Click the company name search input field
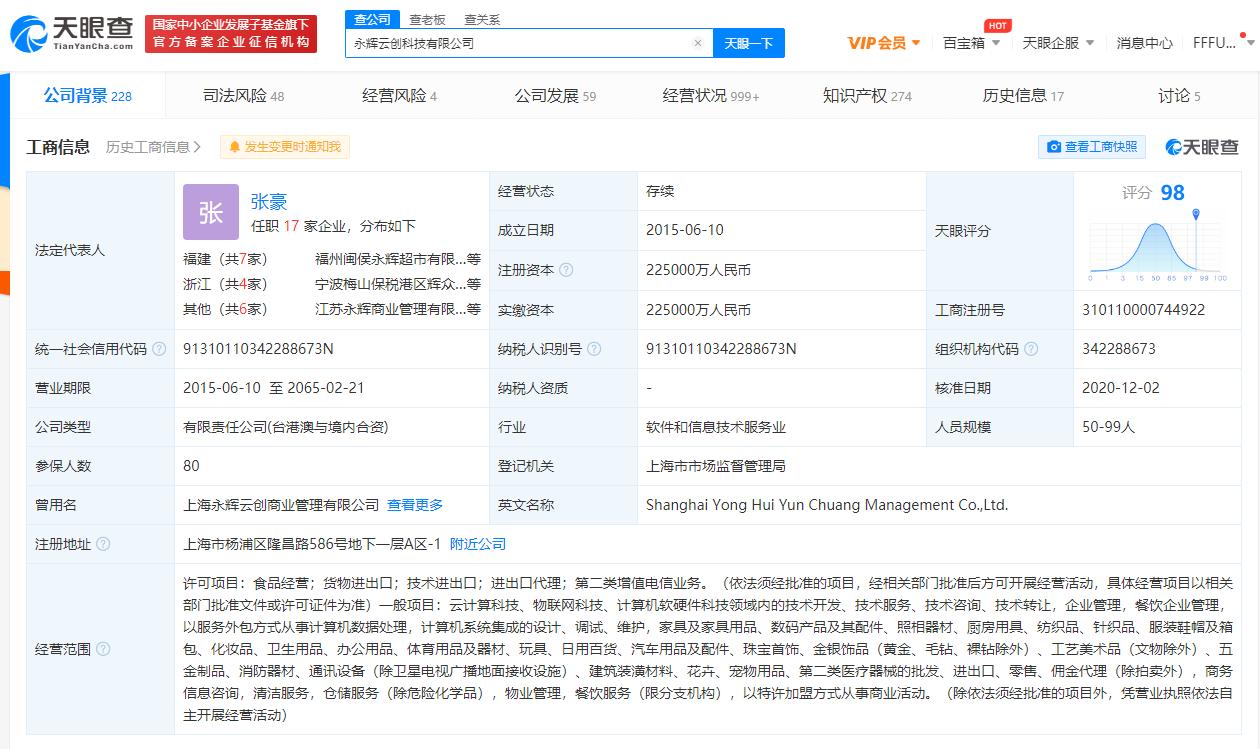 (x=518, y=43)
